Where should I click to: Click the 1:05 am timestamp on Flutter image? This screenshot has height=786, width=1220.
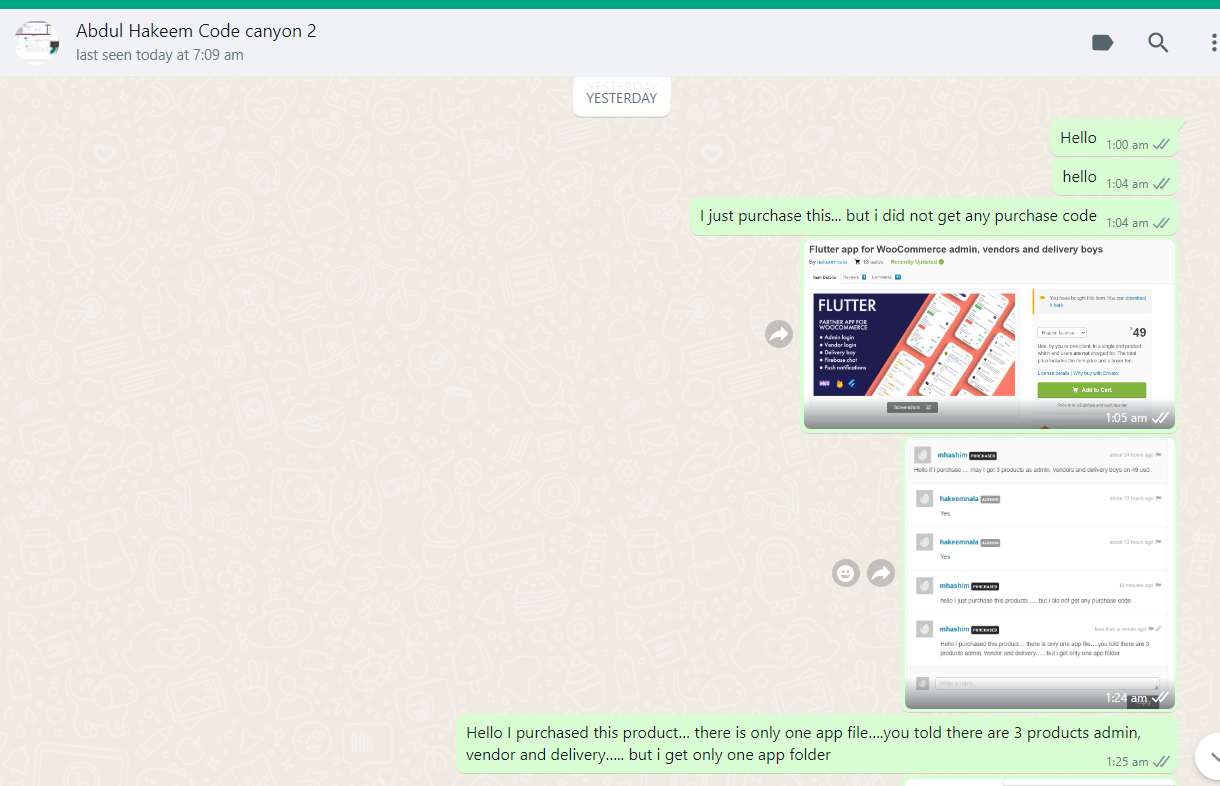coord(1126,418)
